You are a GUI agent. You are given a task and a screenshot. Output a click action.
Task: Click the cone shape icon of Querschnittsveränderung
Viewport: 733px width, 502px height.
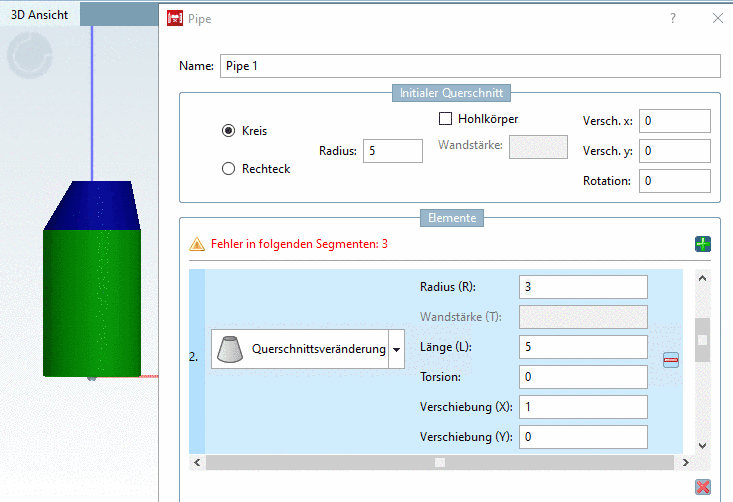[x=230, y=349]
